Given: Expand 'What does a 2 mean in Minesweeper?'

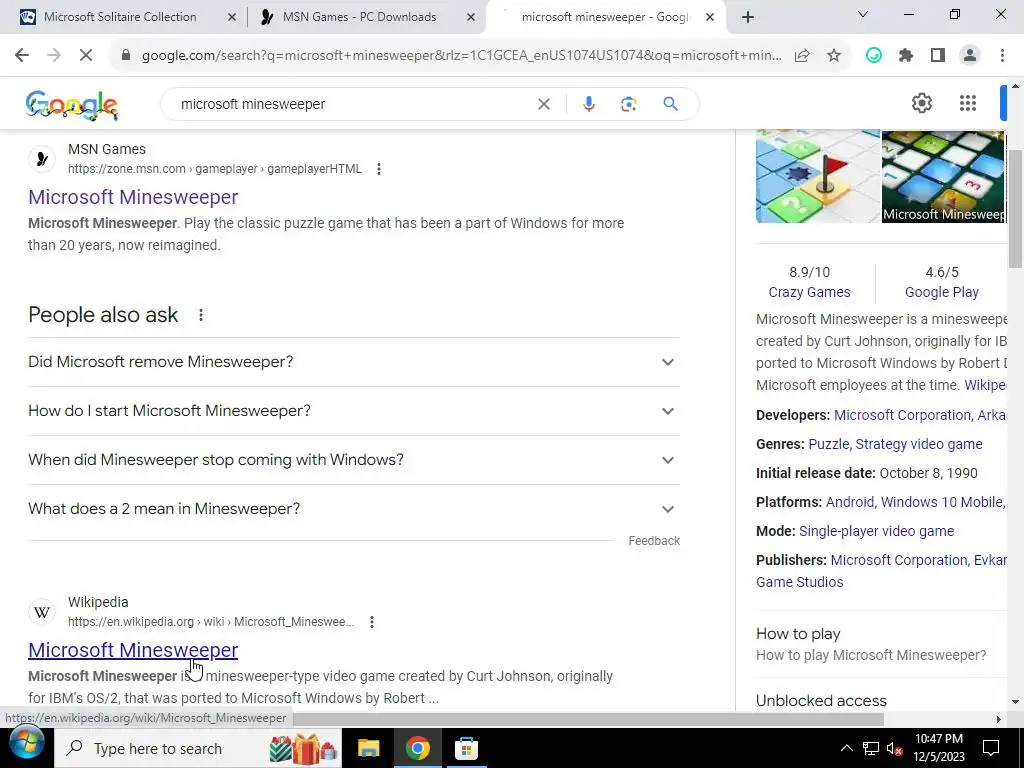Looking at the screenshot, I should click(x=354, y=509).
